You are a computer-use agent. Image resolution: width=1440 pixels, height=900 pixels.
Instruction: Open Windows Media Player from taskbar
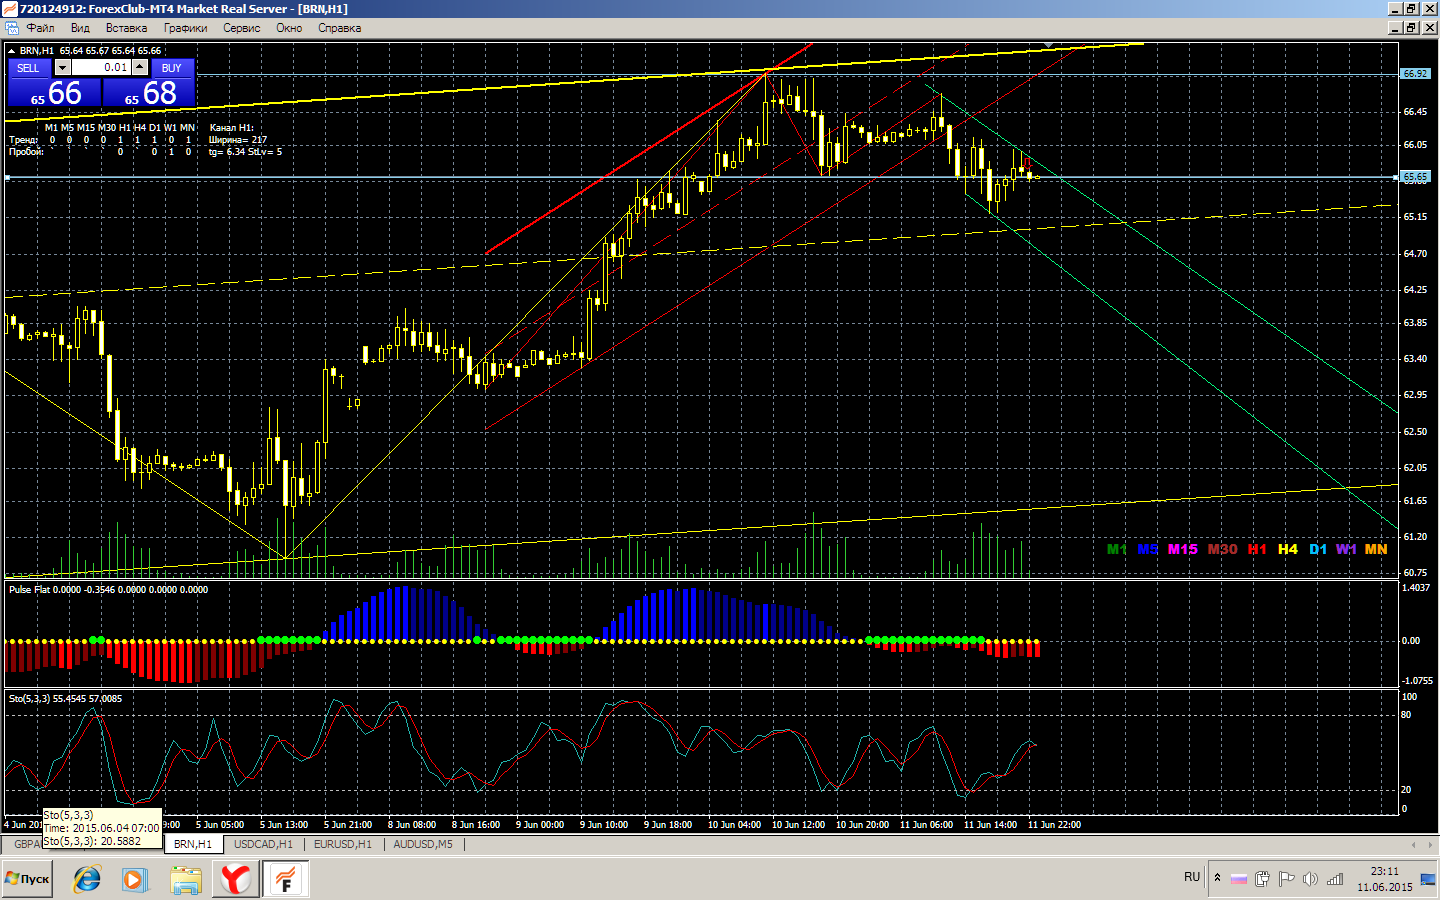[135, 879]
